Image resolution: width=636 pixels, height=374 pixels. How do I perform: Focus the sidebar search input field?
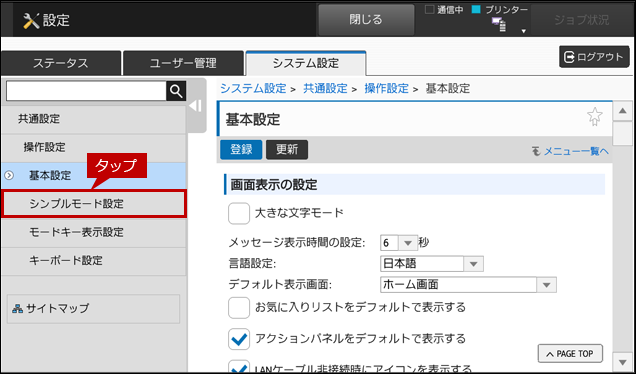tap(86, 91)
